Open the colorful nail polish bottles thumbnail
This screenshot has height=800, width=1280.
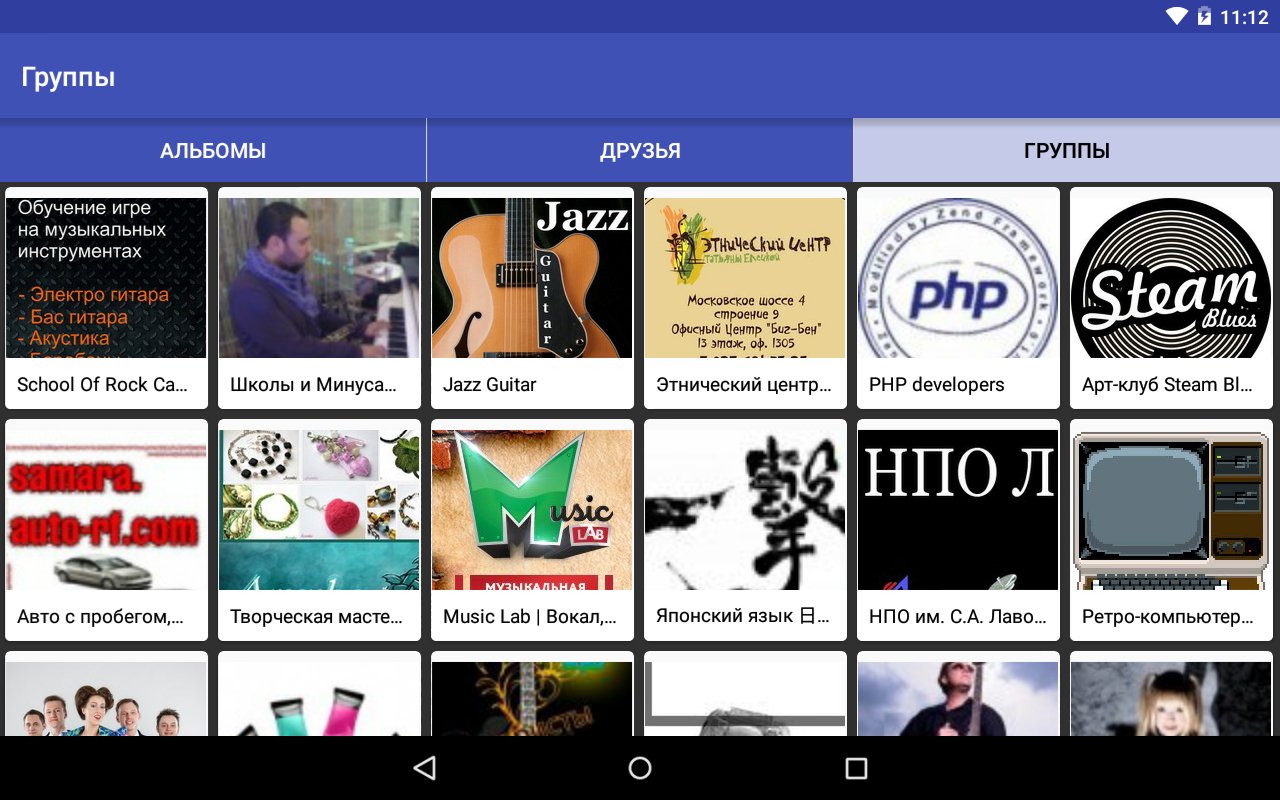[x=319, y=699]
